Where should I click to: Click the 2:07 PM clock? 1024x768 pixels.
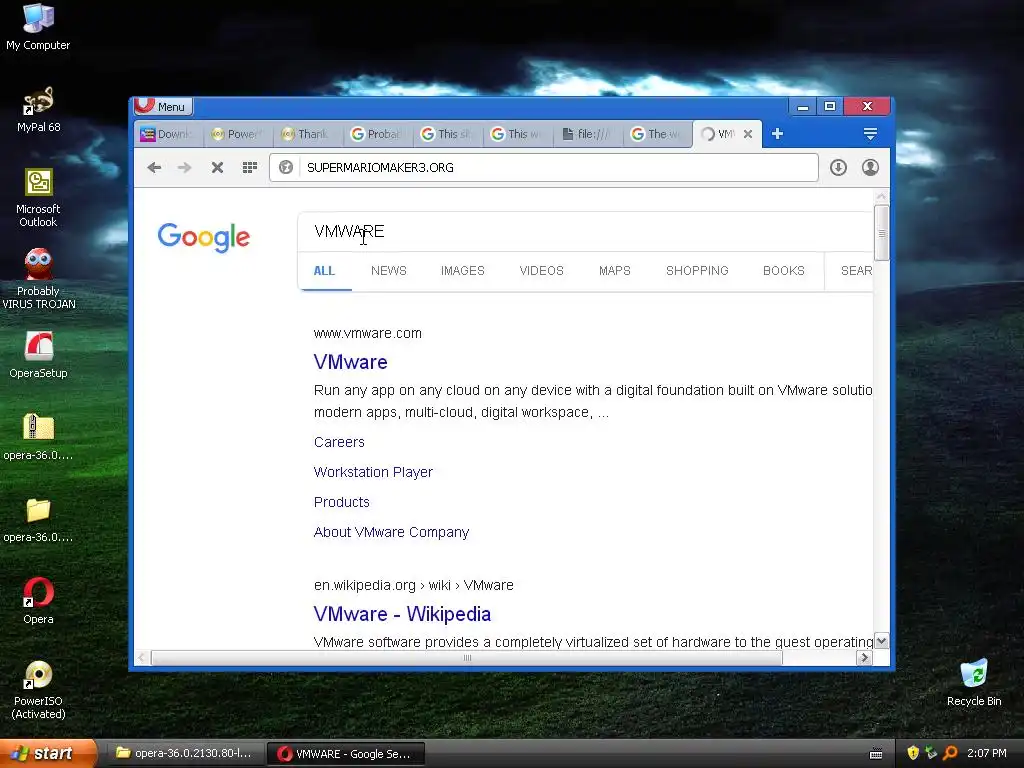click(987, 754)
